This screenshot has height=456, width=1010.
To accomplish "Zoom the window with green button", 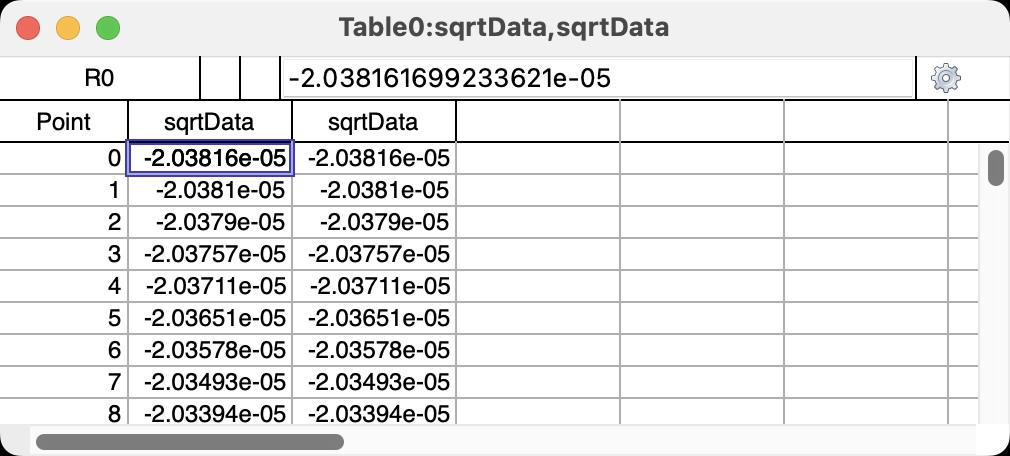I will pos(108,28).
